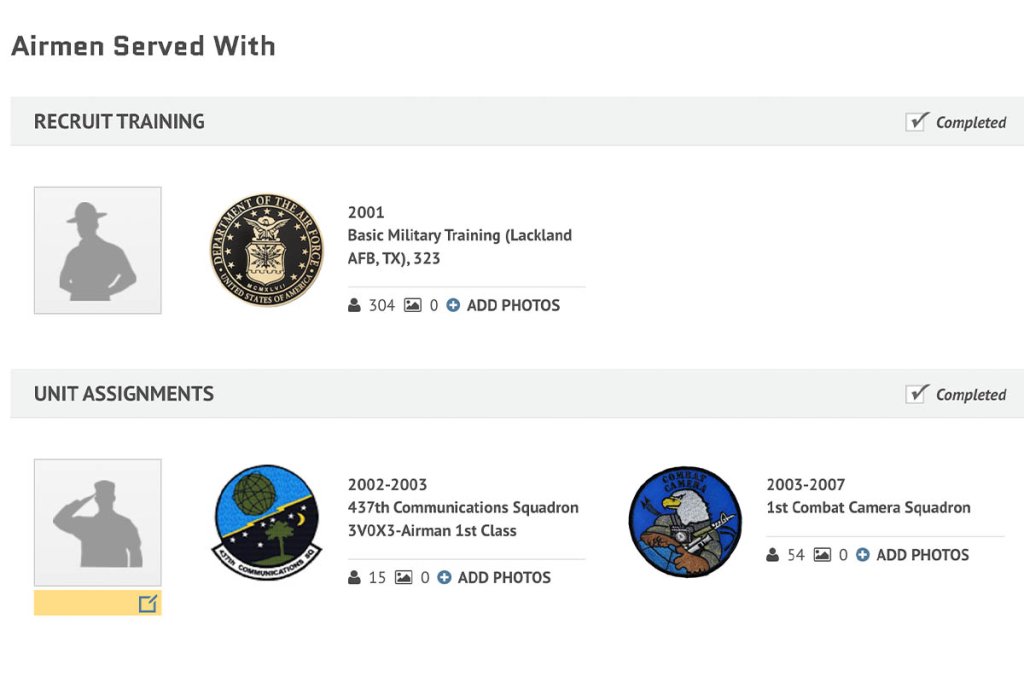Click the saluting airman silhouette thumbnail
Image resolution: width=1024 pixels, height=682 pixels.
[x=98, y=522]
